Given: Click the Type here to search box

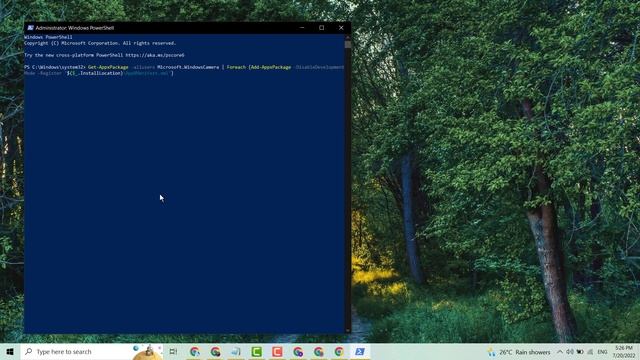Looking at the screenshot, I should 91,351.
